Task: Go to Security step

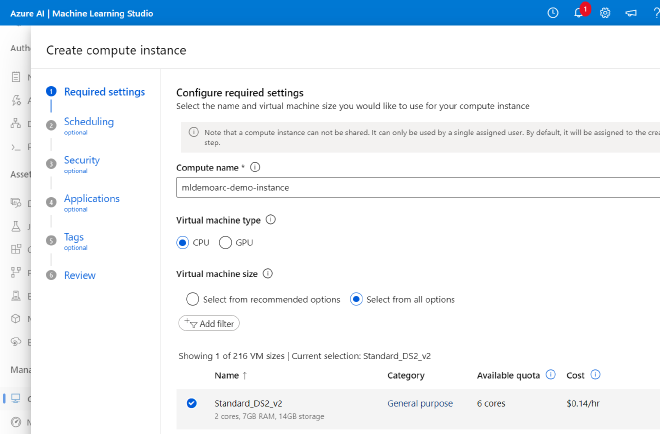Action: (82, 160)
